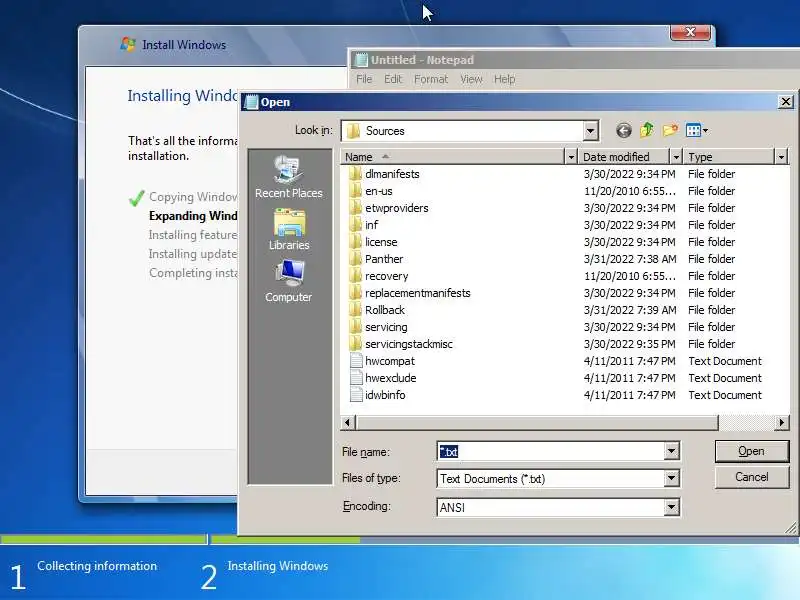Sort by the Type column header
Viewport: 800px width, 600px height.
tap(730, 157)
